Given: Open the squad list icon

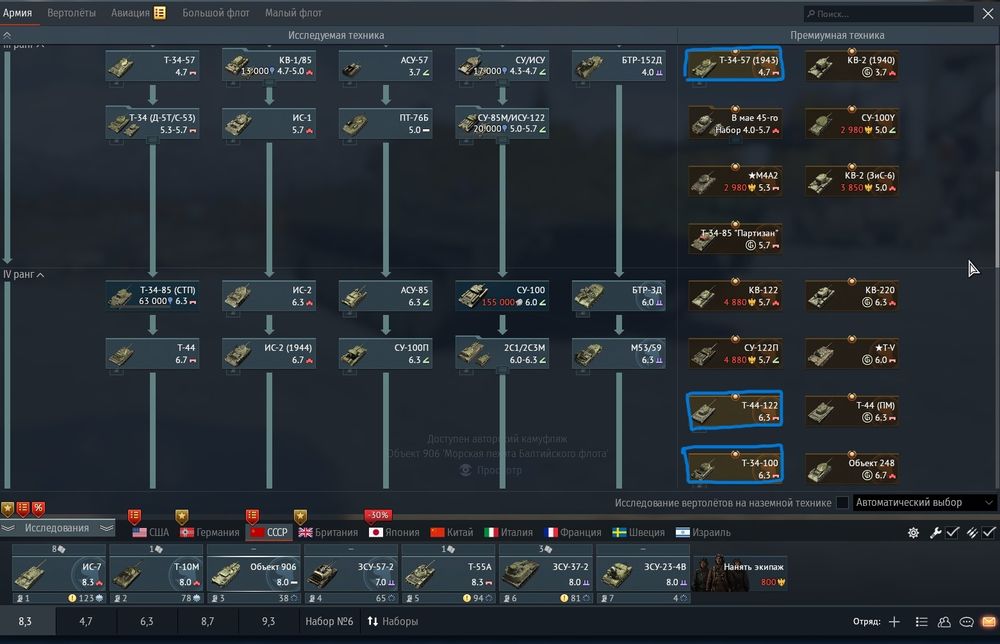Looking at the screenshot, I should pyautogui.click(x=922, y=622).
